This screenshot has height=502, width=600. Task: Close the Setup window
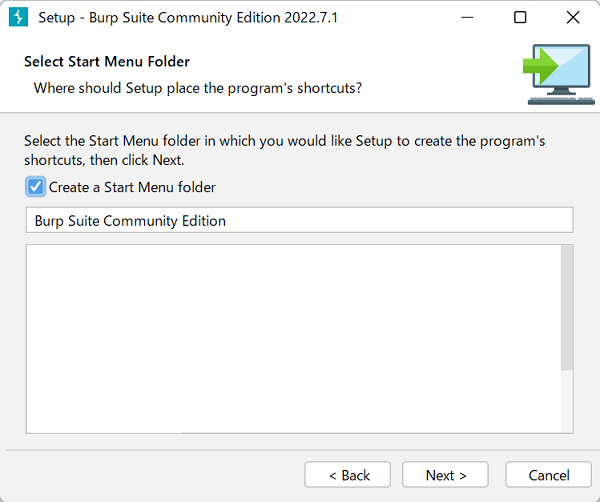[573, 18]
